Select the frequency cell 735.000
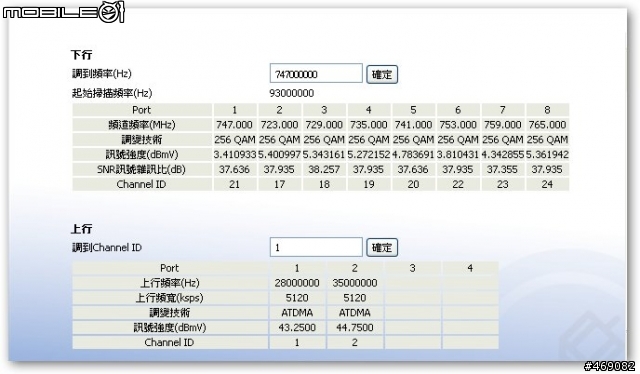Screen dimensions: 640x374 (369, 125)
